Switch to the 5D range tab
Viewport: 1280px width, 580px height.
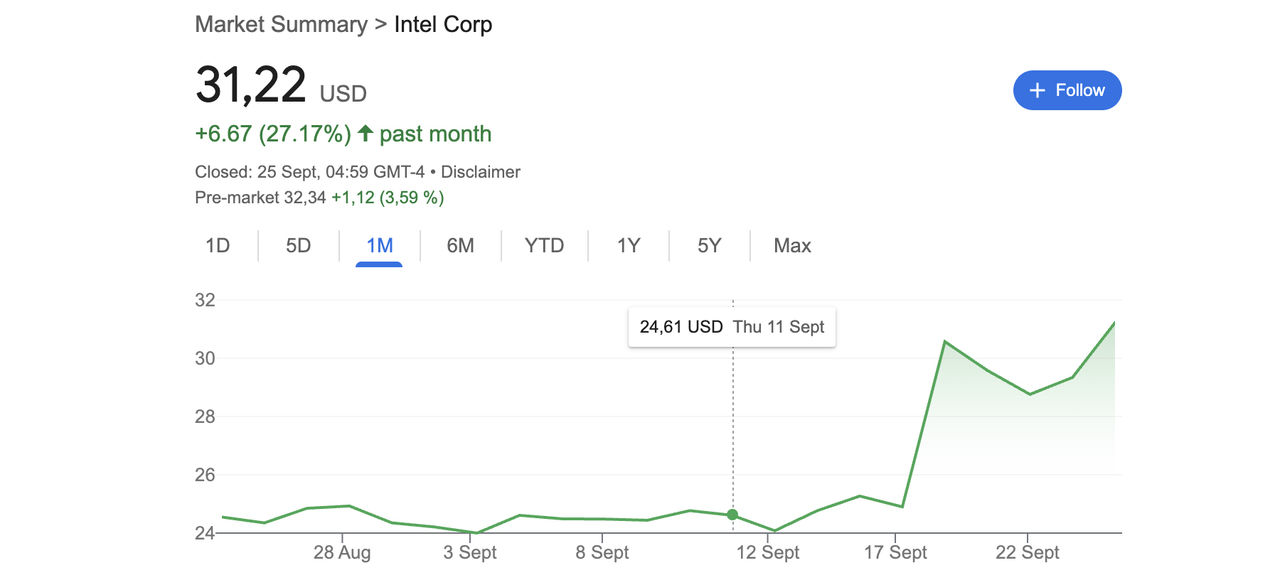tap(298, 246)
